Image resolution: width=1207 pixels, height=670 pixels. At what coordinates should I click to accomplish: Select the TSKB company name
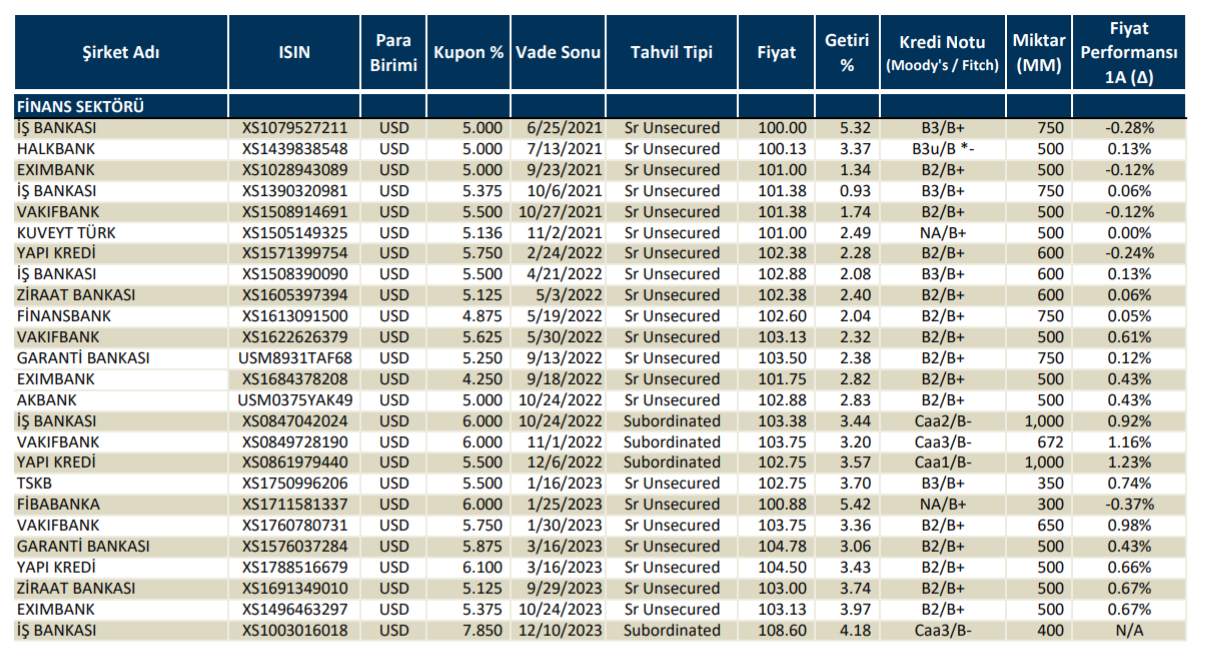pyautogui.click(x=36, y=484)
